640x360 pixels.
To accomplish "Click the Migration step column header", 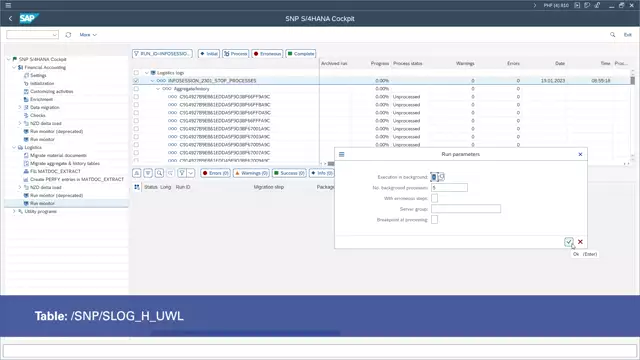I will (269, 187).
